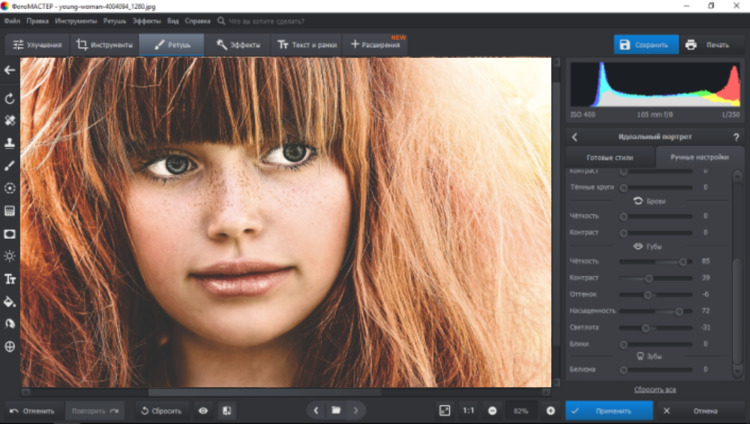Select the stamp tool in the left toolbar
Viewport: 750px width, 424px height.
pyautogui.click(x=10, y=143)
